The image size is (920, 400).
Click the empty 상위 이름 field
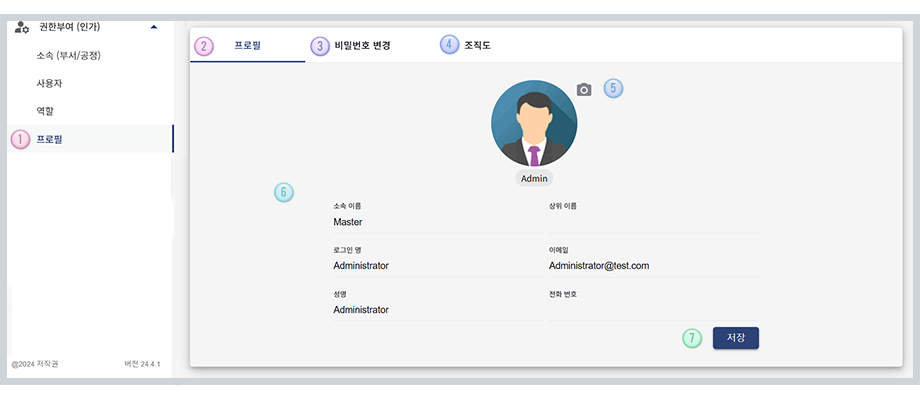click(x=653, y=222)
